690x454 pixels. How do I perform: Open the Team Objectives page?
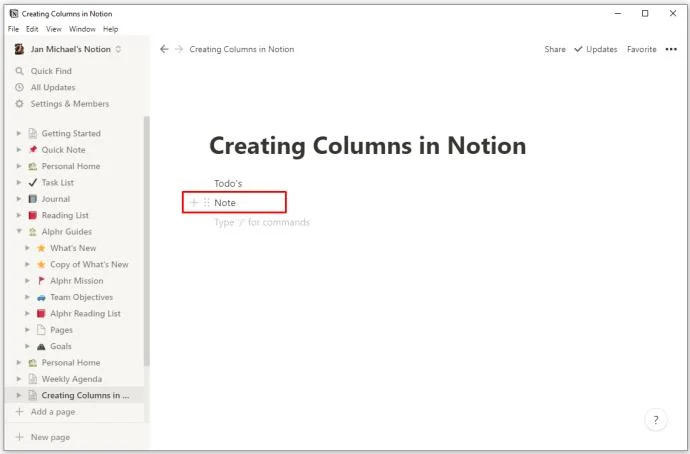tap(81, 297)
